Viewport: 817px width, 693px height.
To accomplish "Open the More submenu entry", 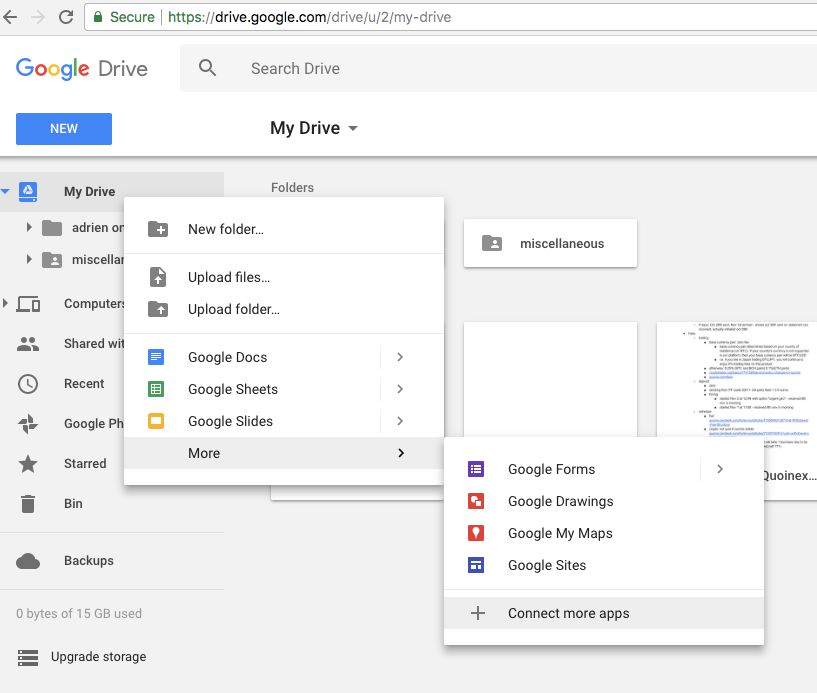I will [284, 453].
